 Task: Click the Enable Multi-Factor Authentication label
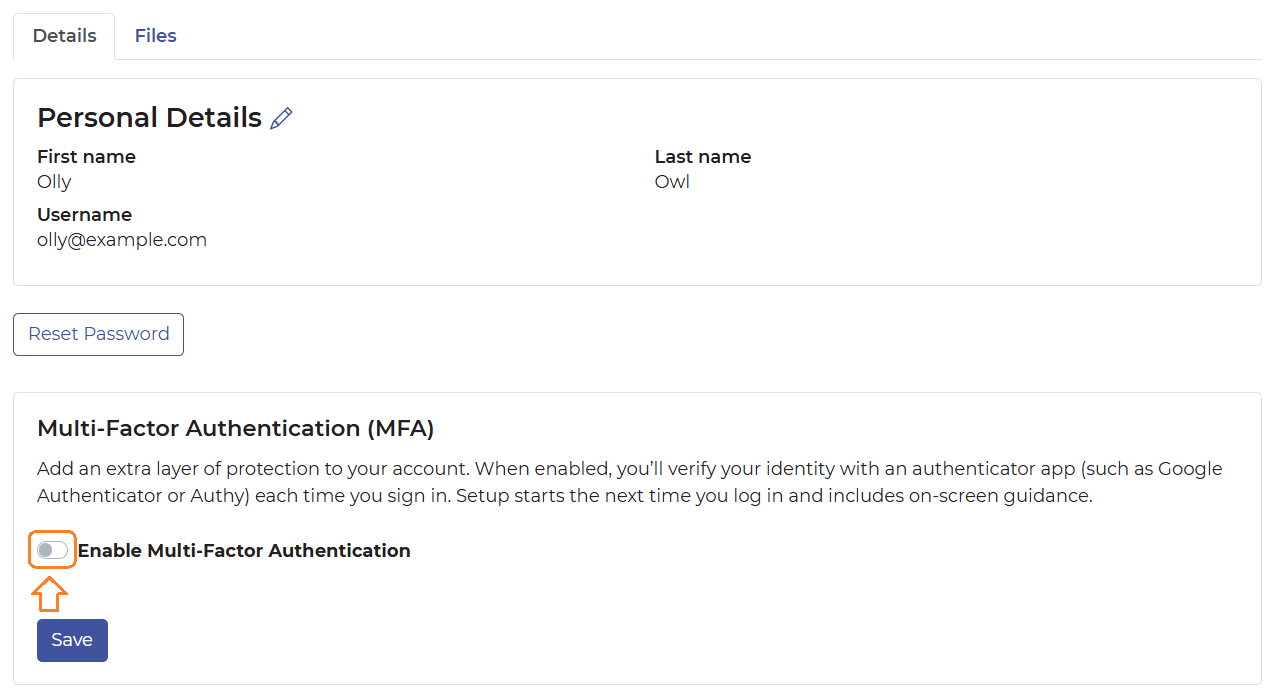[x=244, y=550]
